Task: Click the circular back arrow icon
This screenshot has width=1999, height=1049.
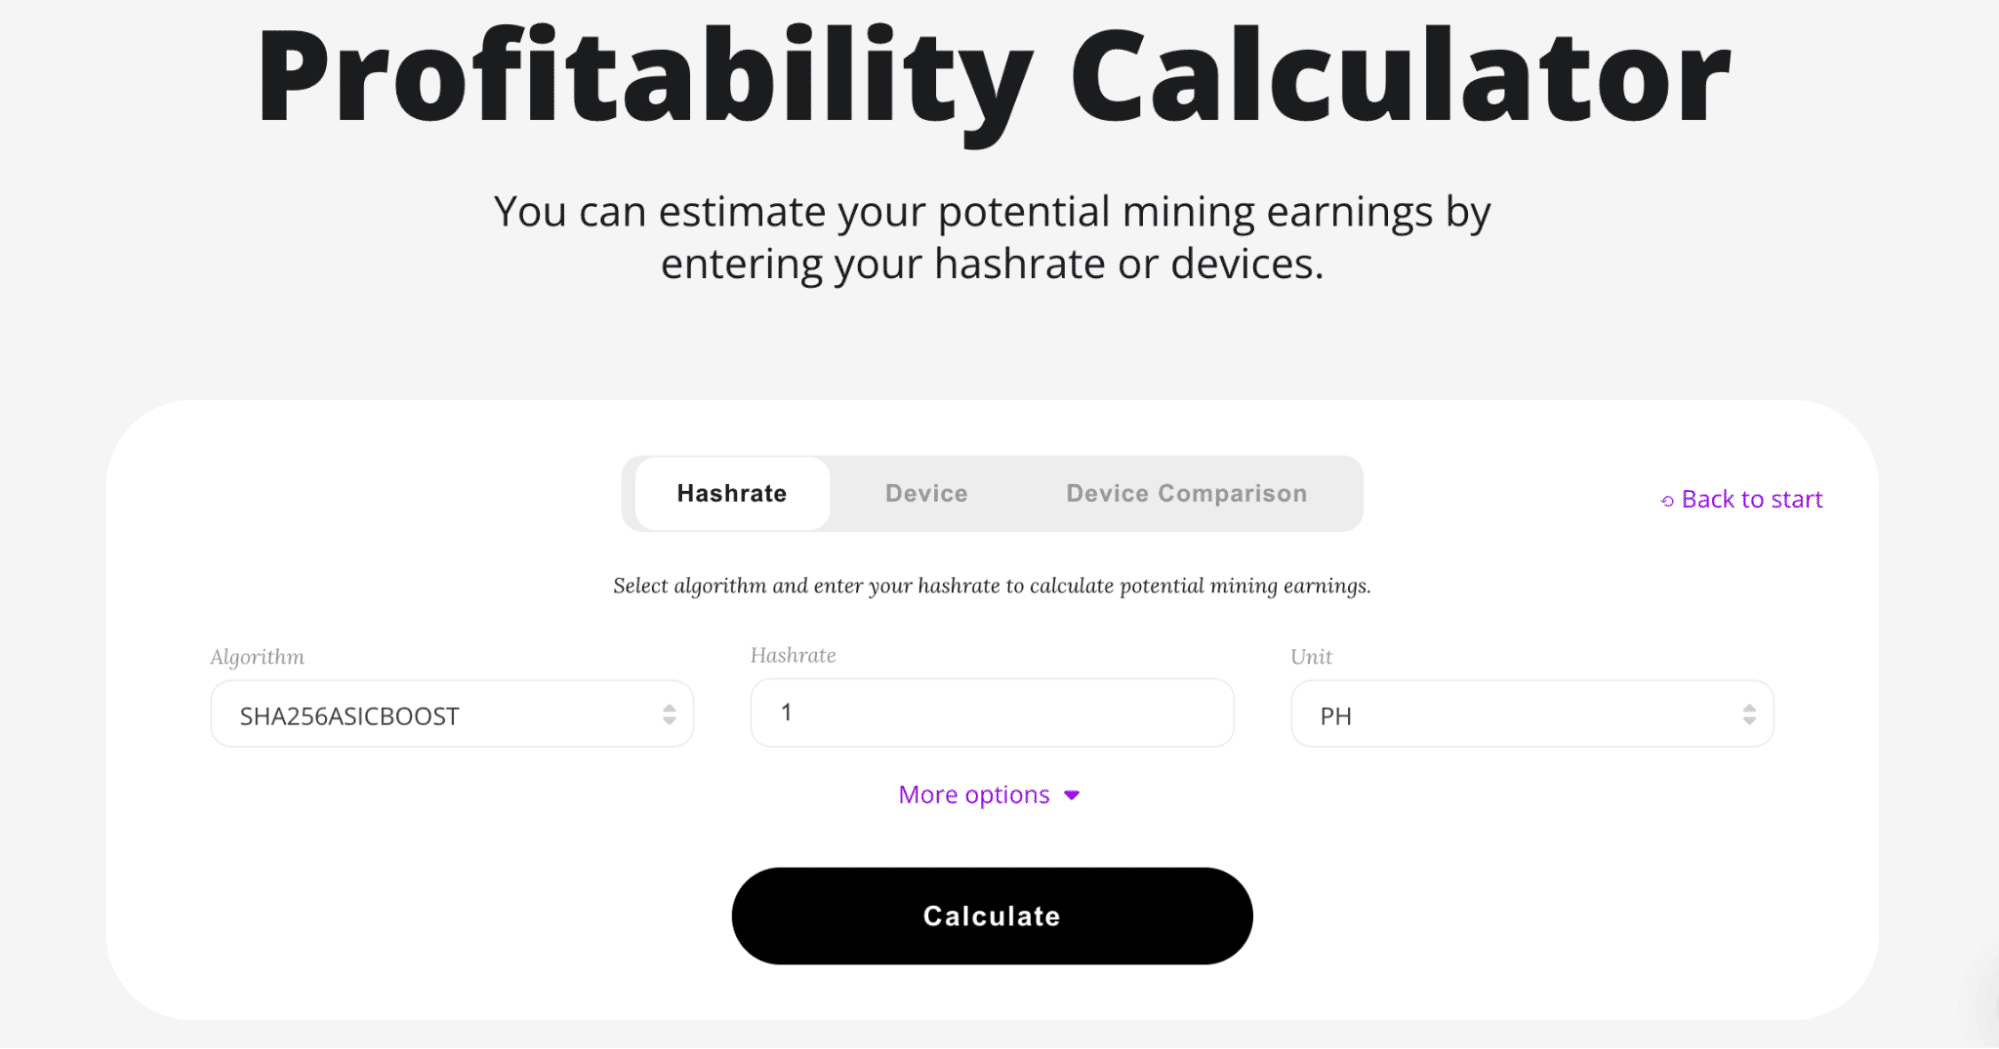Action: click(x=1665, y=499)
